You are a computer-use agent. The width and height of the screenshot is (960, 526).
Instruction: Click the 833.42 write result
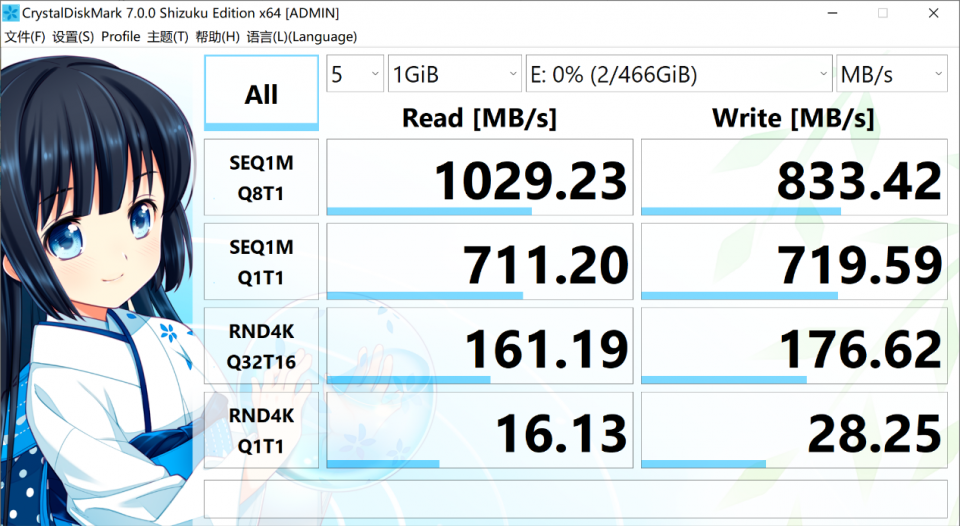[x=794, y=178]
